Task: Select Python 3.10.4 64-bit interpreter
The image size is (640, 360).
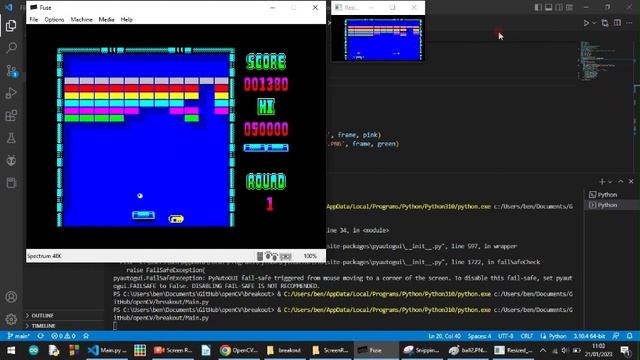Action: pyautogui.click(x=589, y=336)
